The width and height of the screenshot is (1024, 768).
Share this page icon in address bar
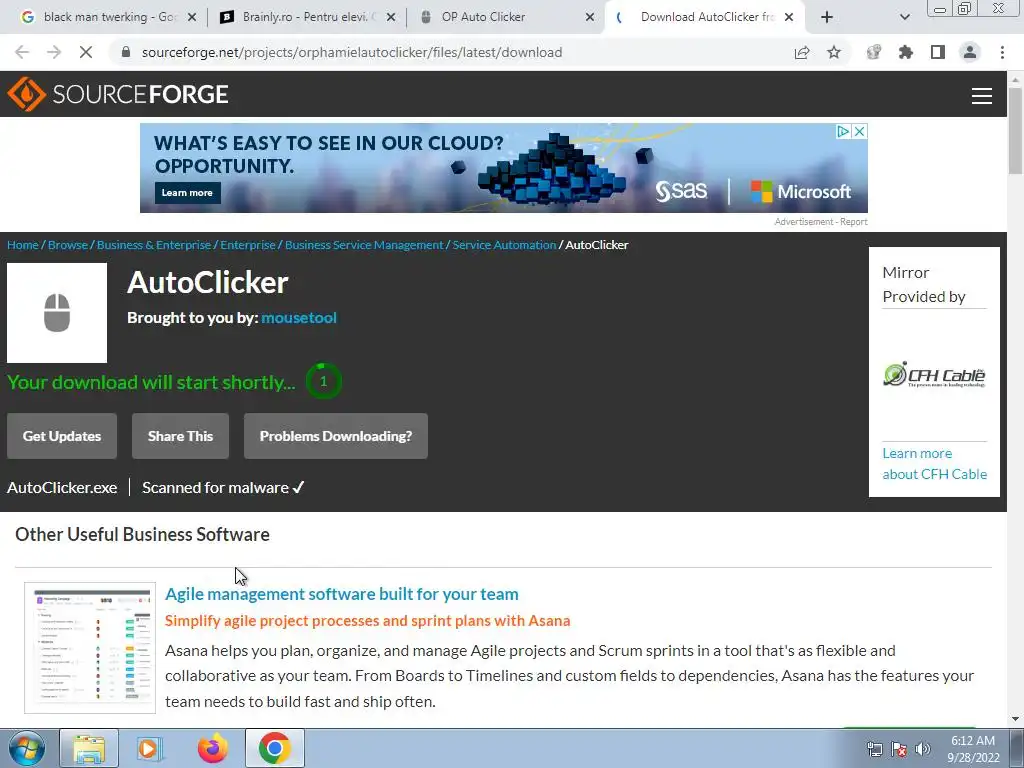tap(802, 52)
